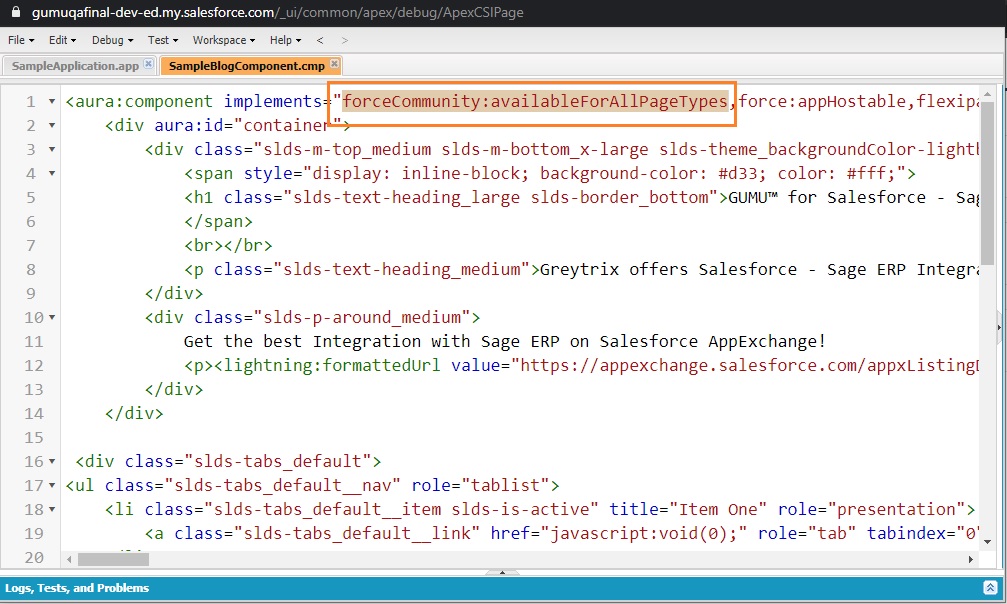Click the Logs, Tests, and Problems header
Screen dimensions: 1007x604
(x=77, y=588)
